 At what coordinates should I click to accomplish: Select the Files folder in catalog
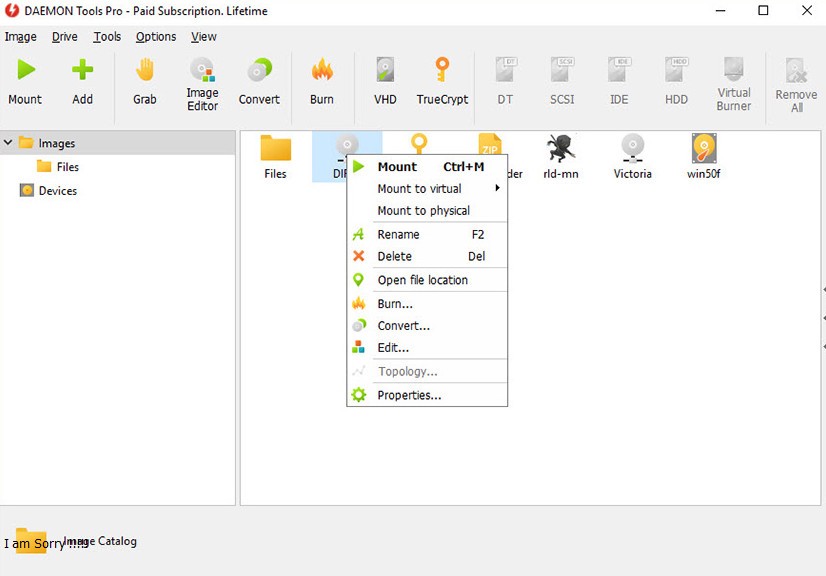276,157
